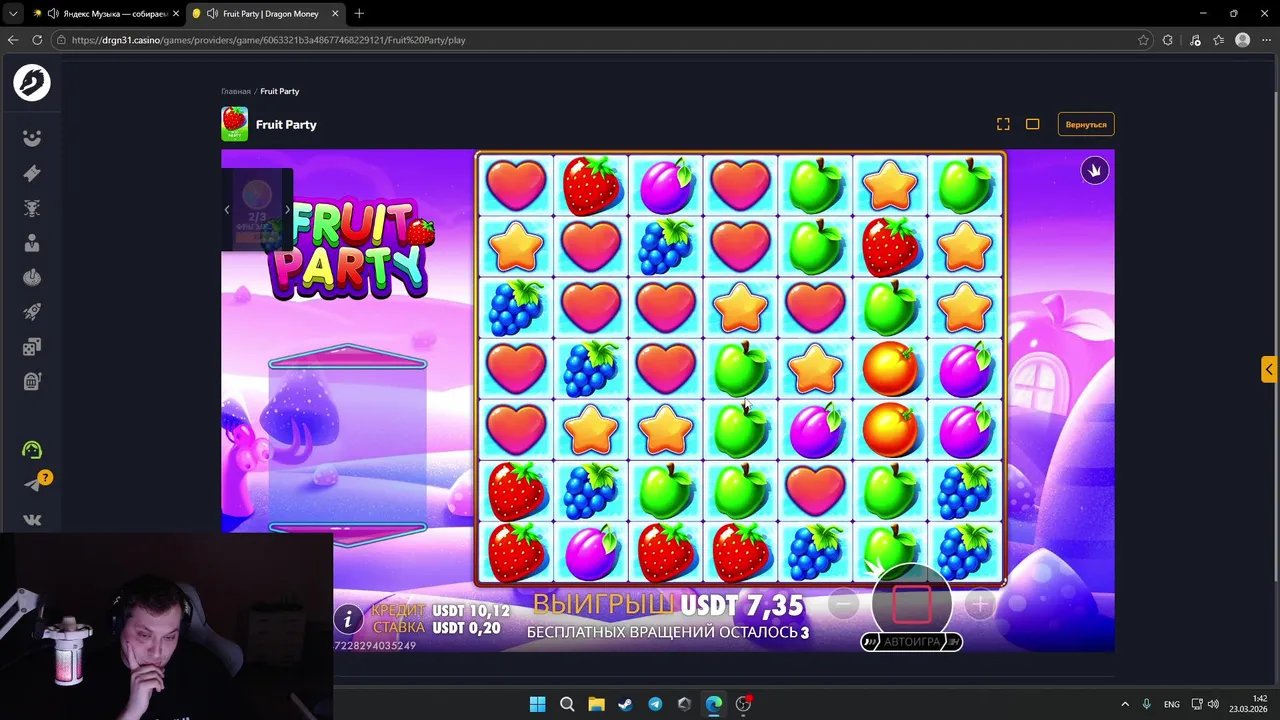Click the credit value USDT 10,12
This screenshot has width=1280, height=720.
pos(471,610)
